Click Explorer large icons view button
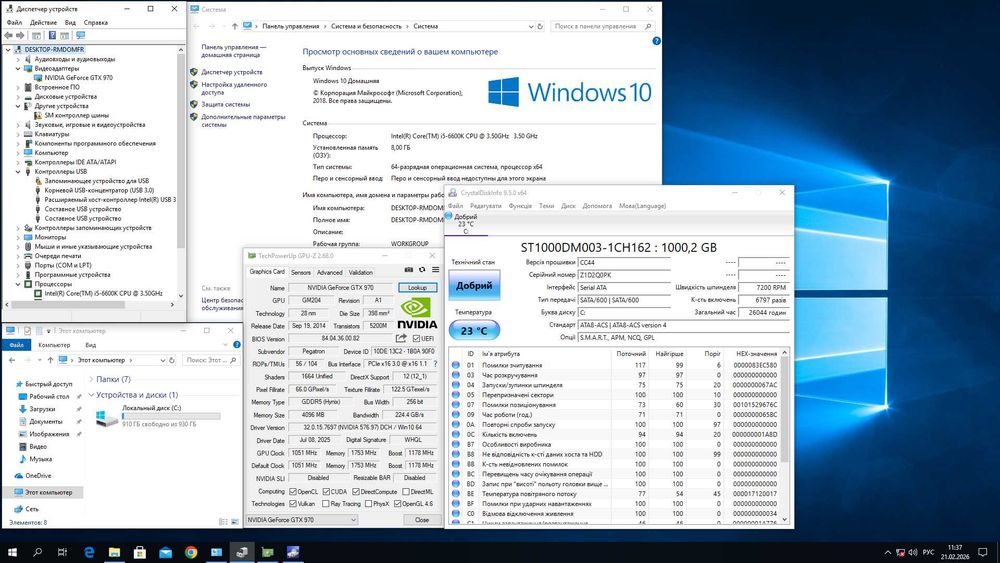The height and width of the screenshot is (563, 1000). [x=235, y=522]
